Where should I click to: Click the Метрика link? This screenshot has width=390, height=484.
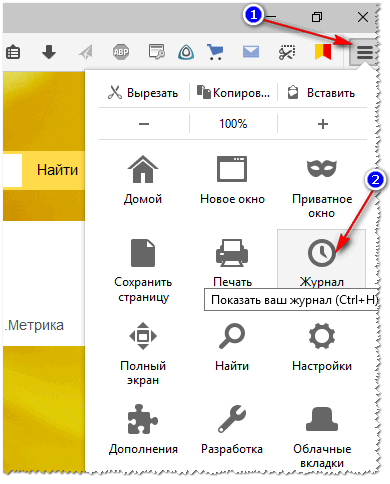(35, 325)
